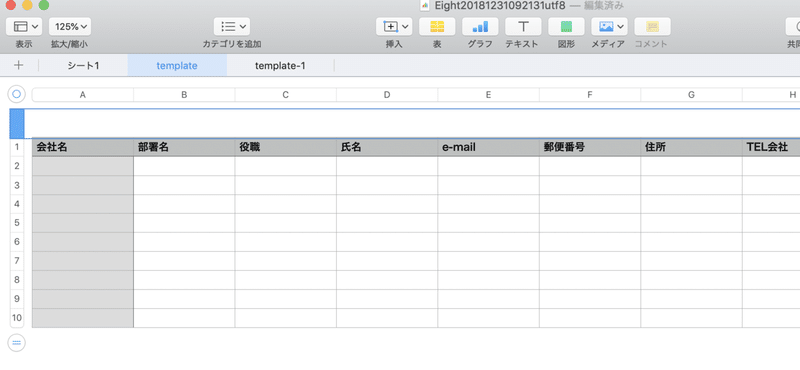Screen dimensions: 800x370
Task: Click the Numbers document icon in title bar
Action: 424,6
